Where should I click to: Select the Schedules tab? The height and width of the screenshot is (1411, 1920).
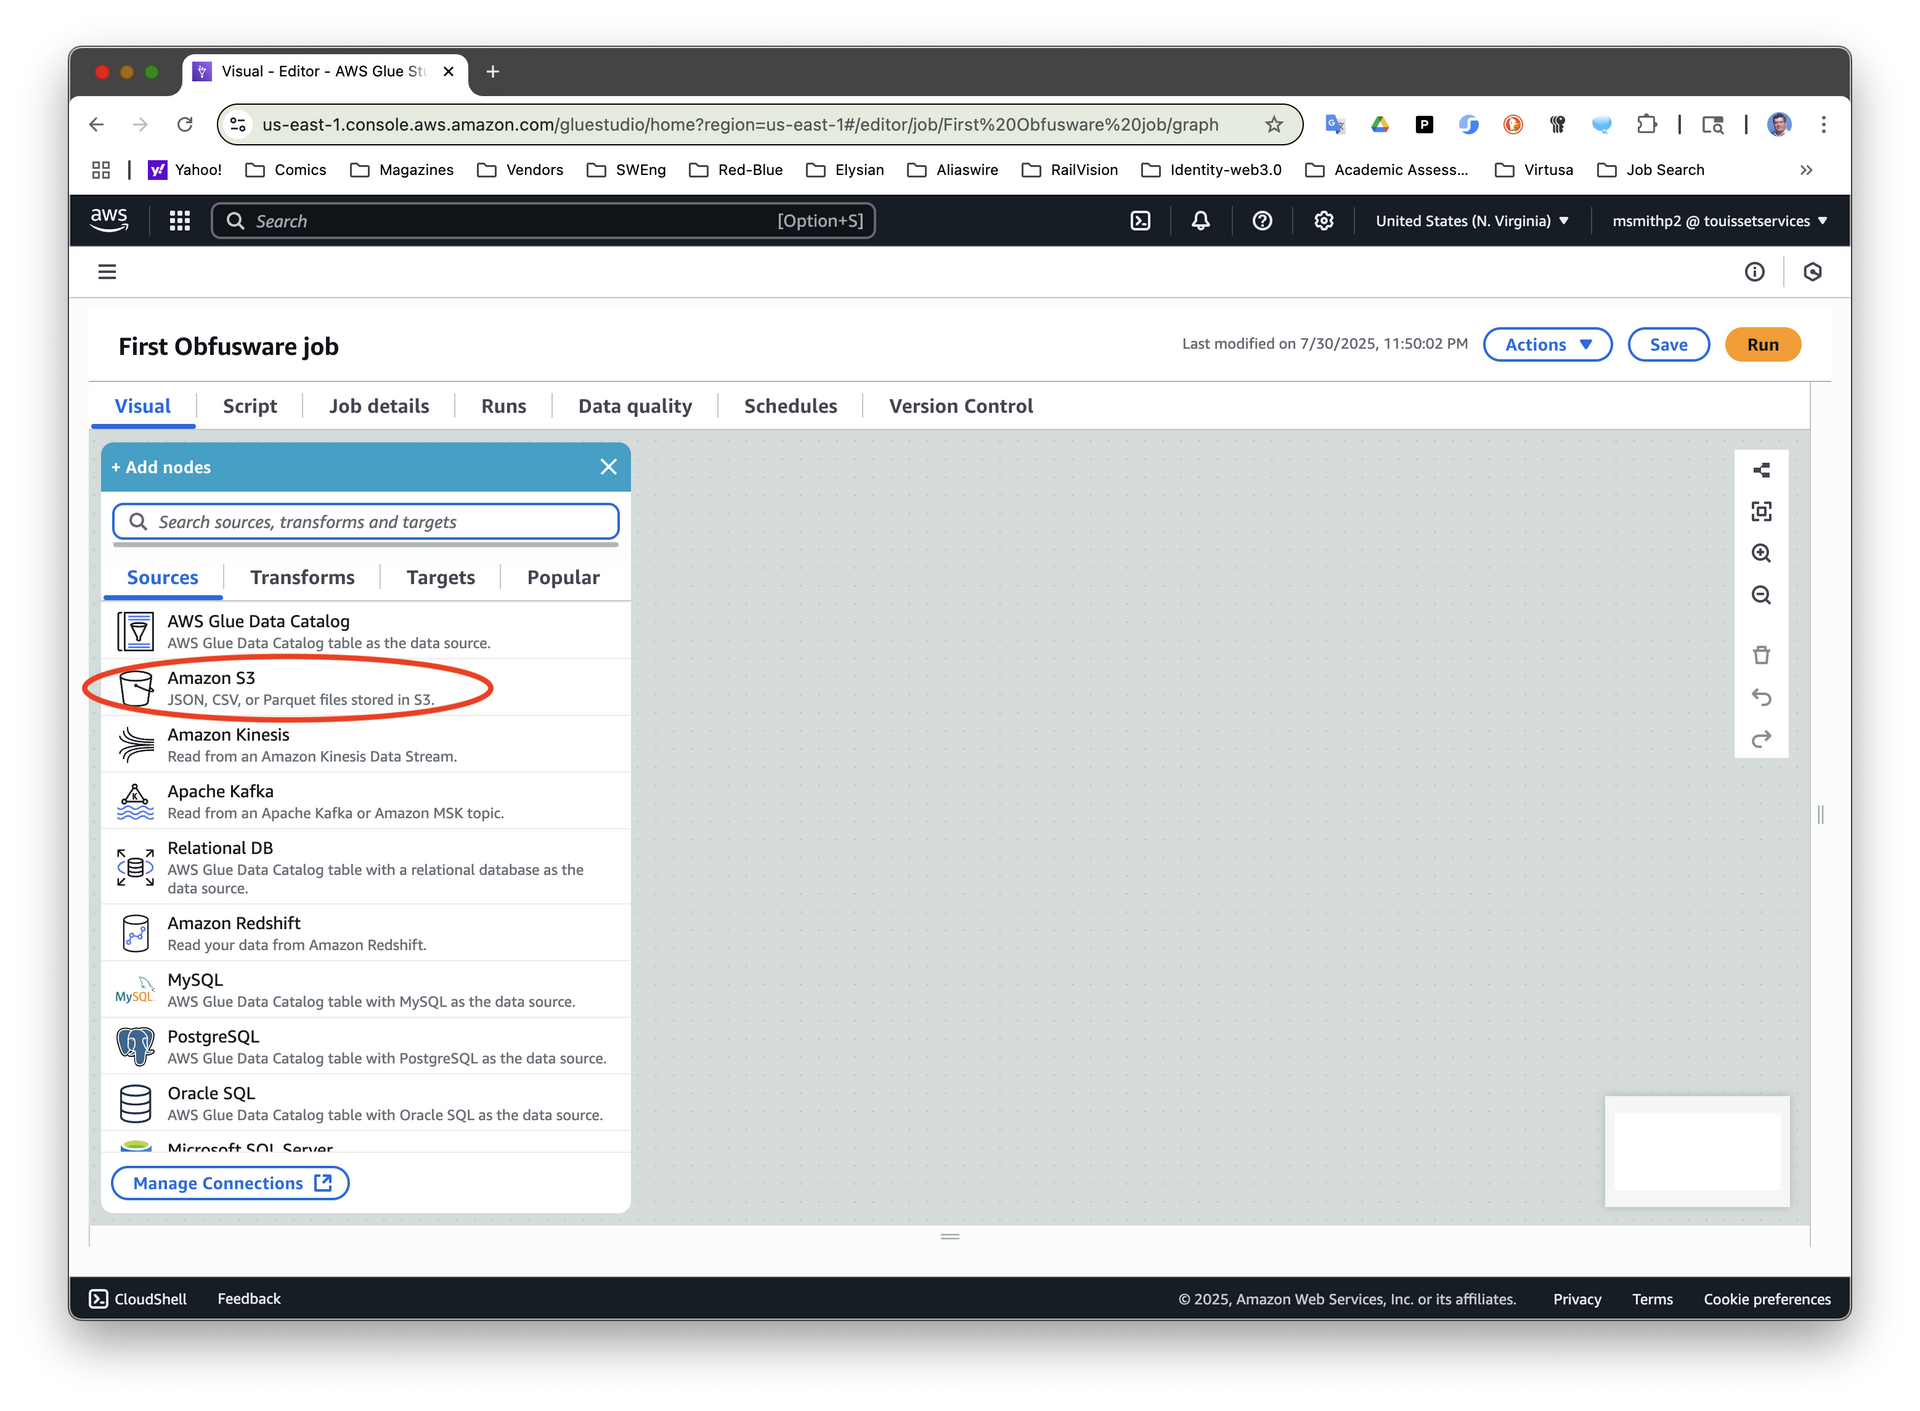pos(791,406)
